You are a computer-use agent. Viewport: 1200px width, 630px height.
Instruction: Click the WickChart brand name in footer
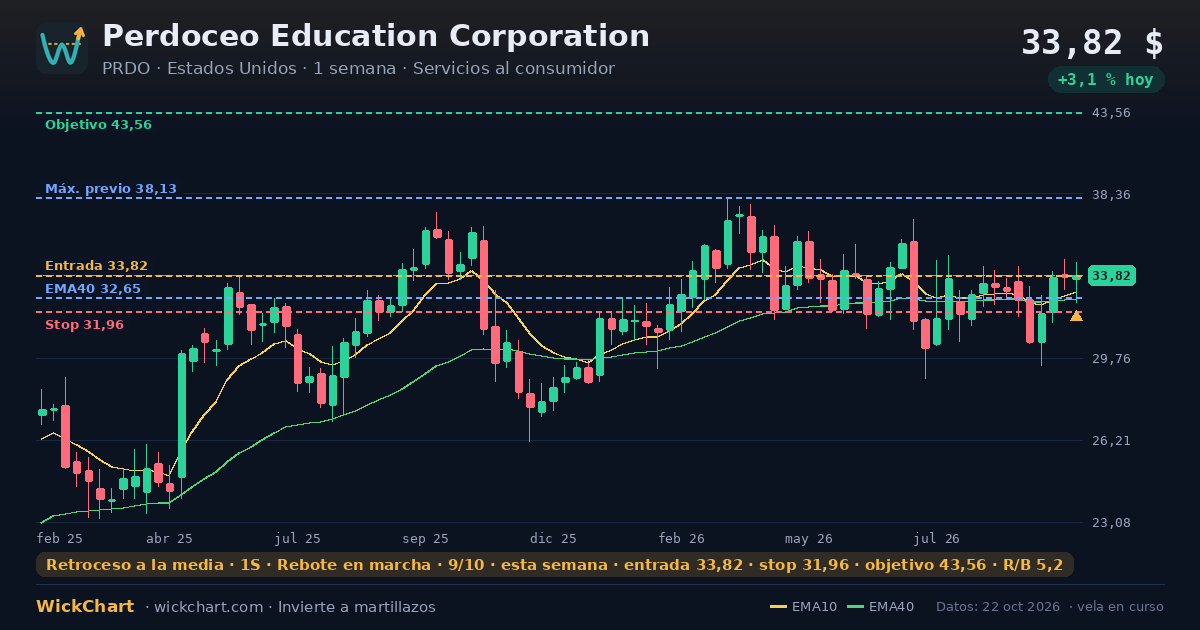coord(85,607)
